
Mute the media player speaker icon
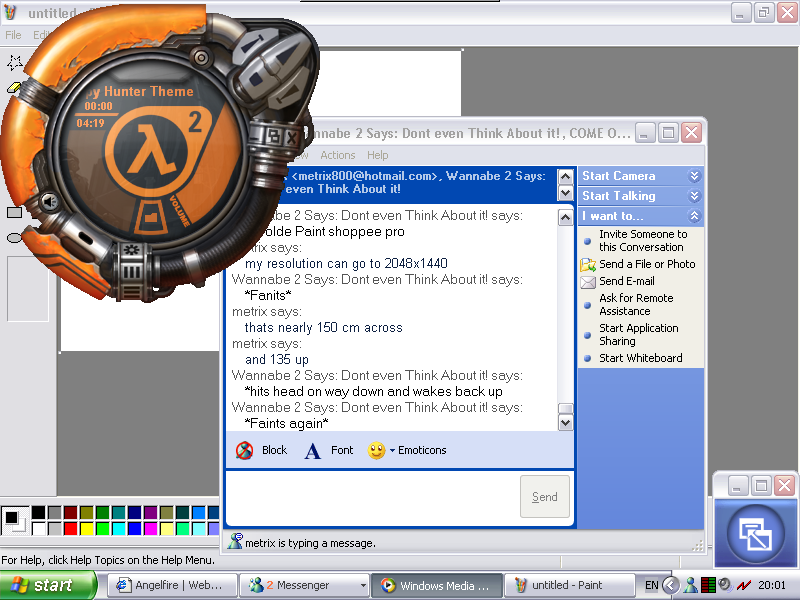tap(49, 203)
